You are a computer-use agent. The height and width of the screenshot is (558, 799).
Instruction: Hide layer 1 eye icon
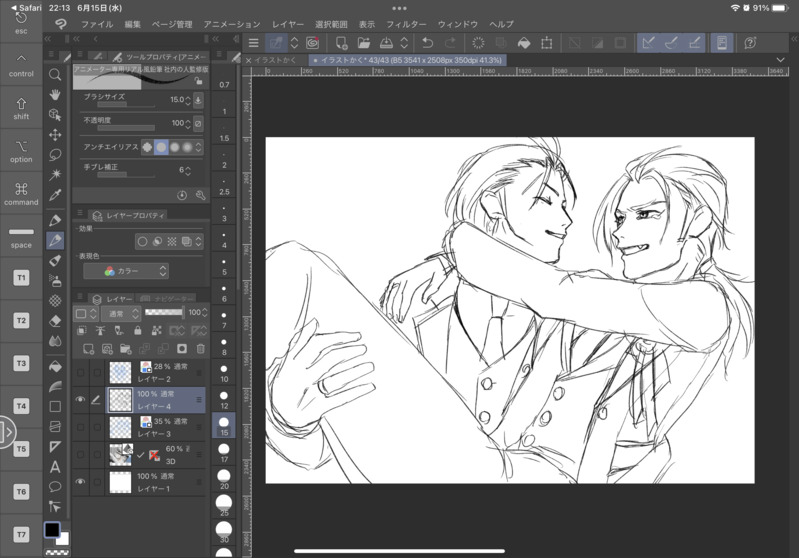coord(81,482)
